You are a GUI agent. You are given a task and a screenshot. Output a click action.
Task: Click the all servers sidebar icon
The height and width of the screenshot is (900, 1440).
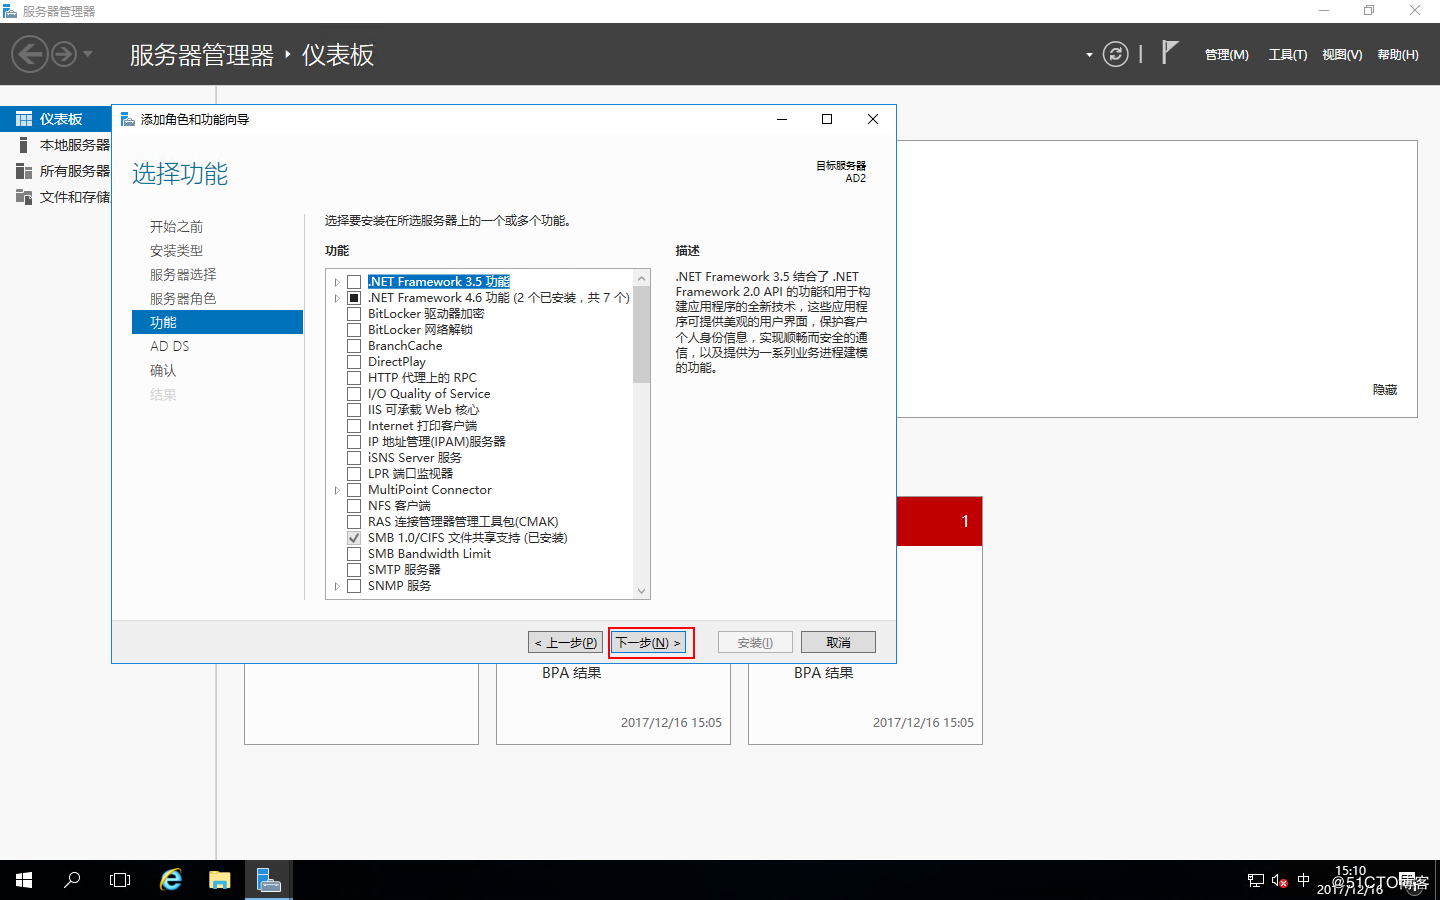pyautogui.click(x=24, y=171)
